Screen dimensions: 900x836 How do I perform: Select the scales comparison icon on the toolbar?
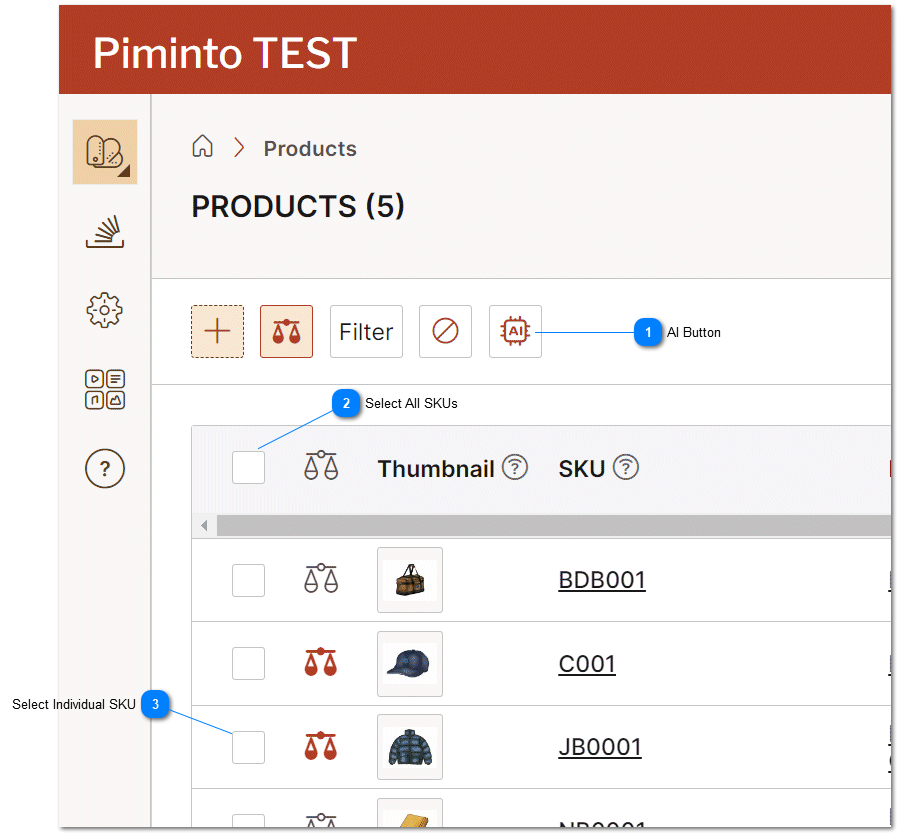coord(286,331)
